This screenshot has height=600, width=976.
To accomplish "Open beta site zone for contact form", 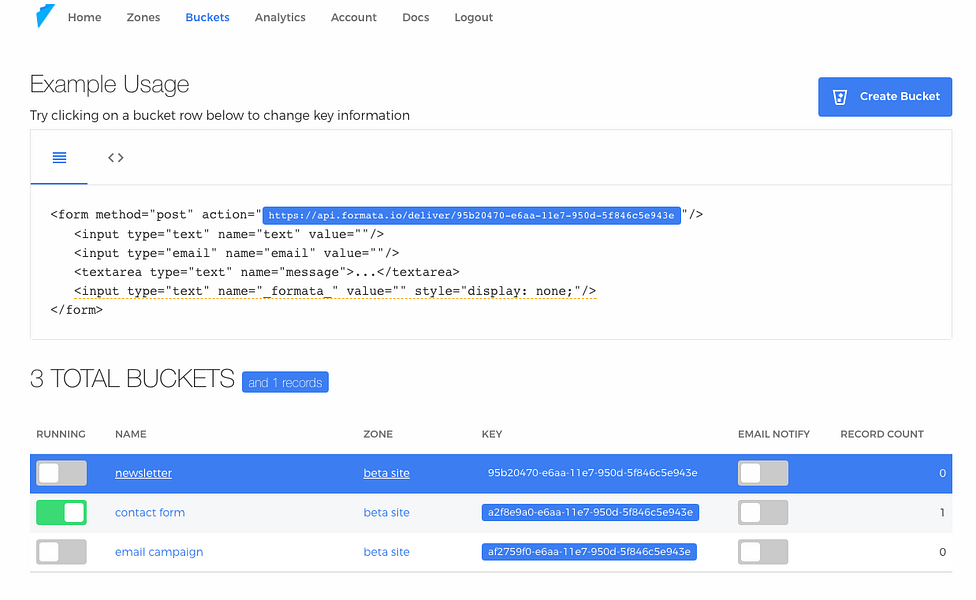I will [387, 512].
